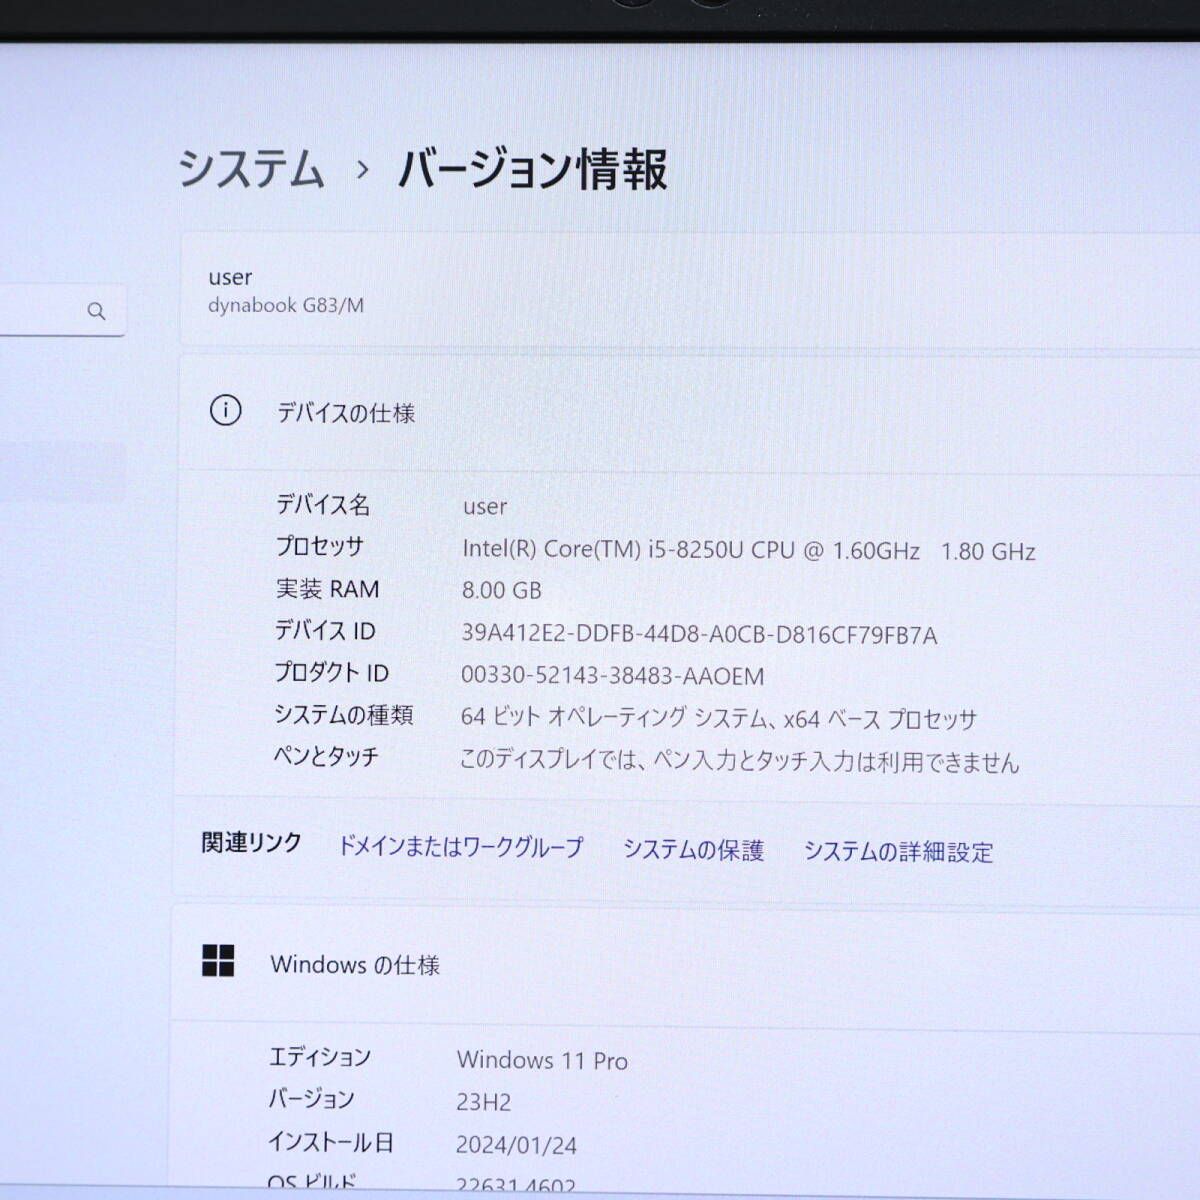Select the 64 ビット system type value
This screenshot has width=1200, height=1200.
click(718, 718)
